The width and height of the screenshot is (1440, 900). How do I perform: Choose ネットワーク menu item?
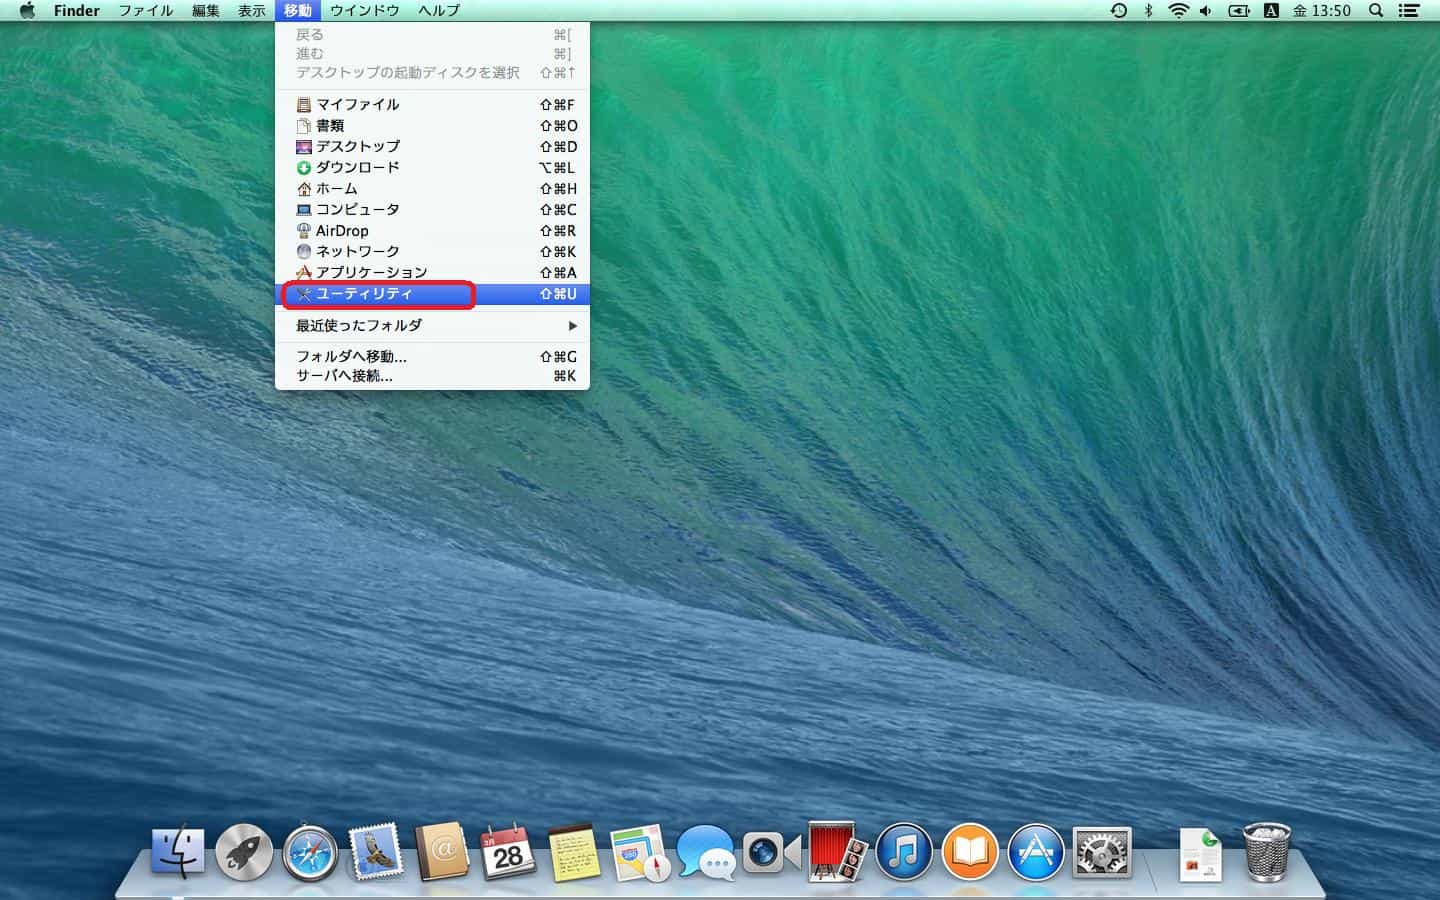[x=432, y=251]
